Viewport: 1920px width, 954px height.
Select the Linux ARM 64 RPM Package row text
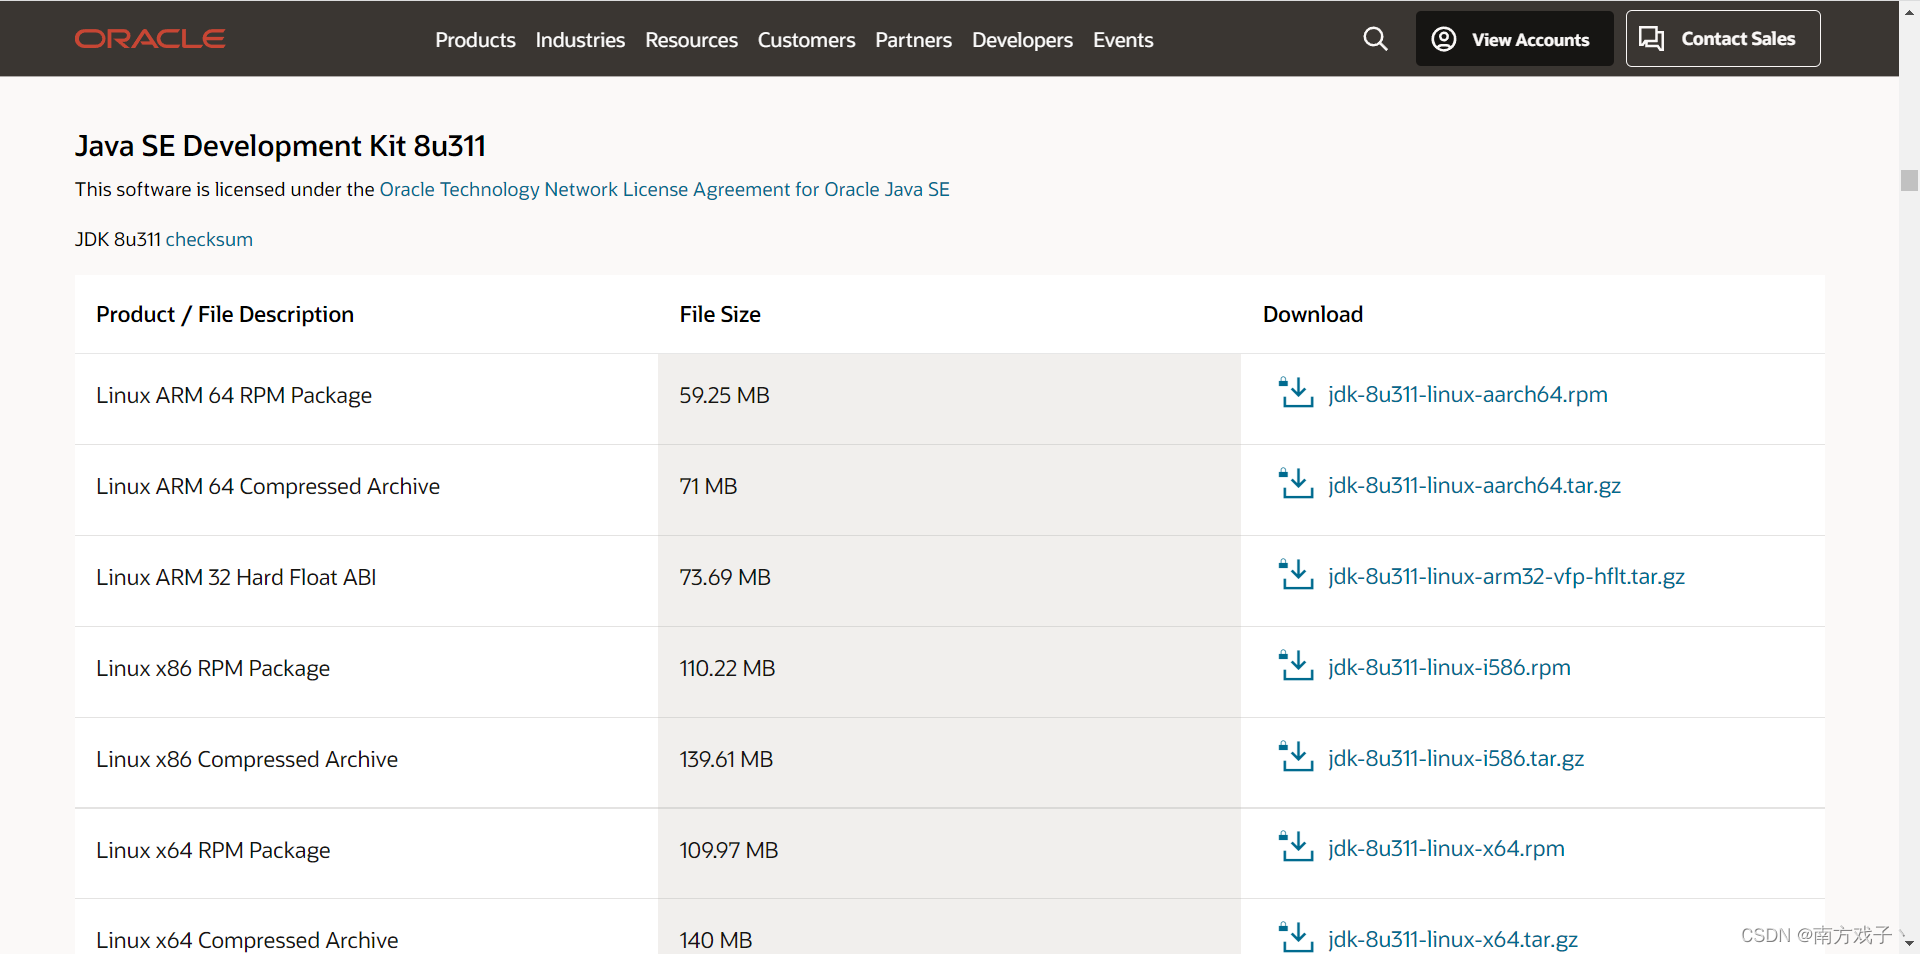coord(234,395)
